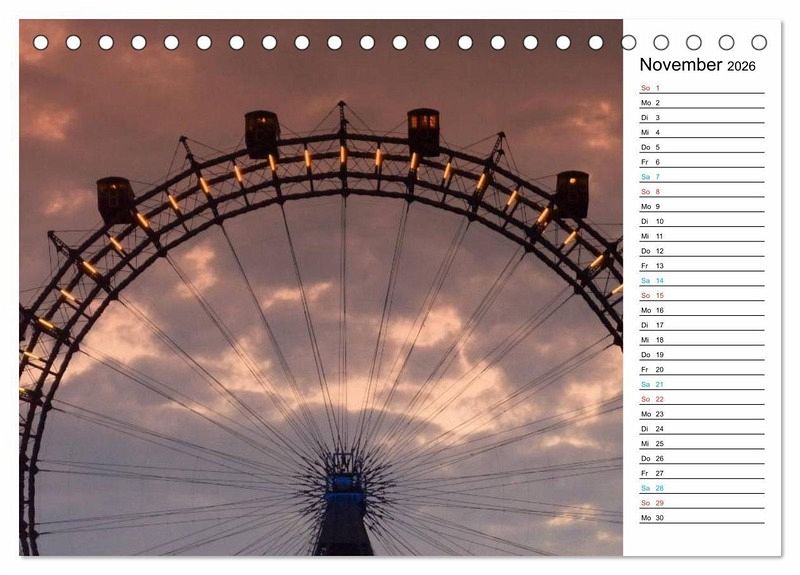Viewport: 800px width, 575px height.
Task: Click the leftmost gondola on the wheel
Action: click(115, 199)
